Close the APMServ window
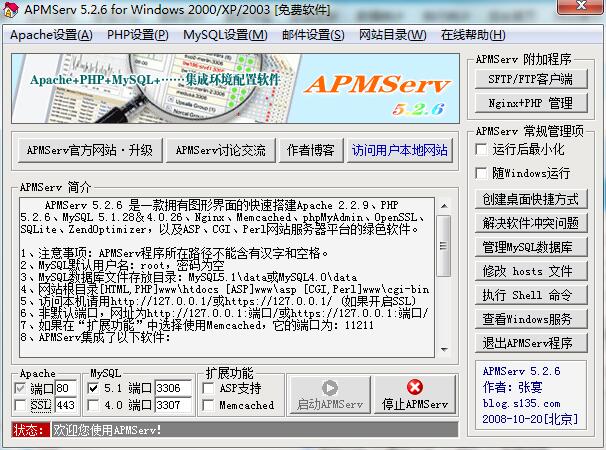606x450 pixels. coord(580,6)
